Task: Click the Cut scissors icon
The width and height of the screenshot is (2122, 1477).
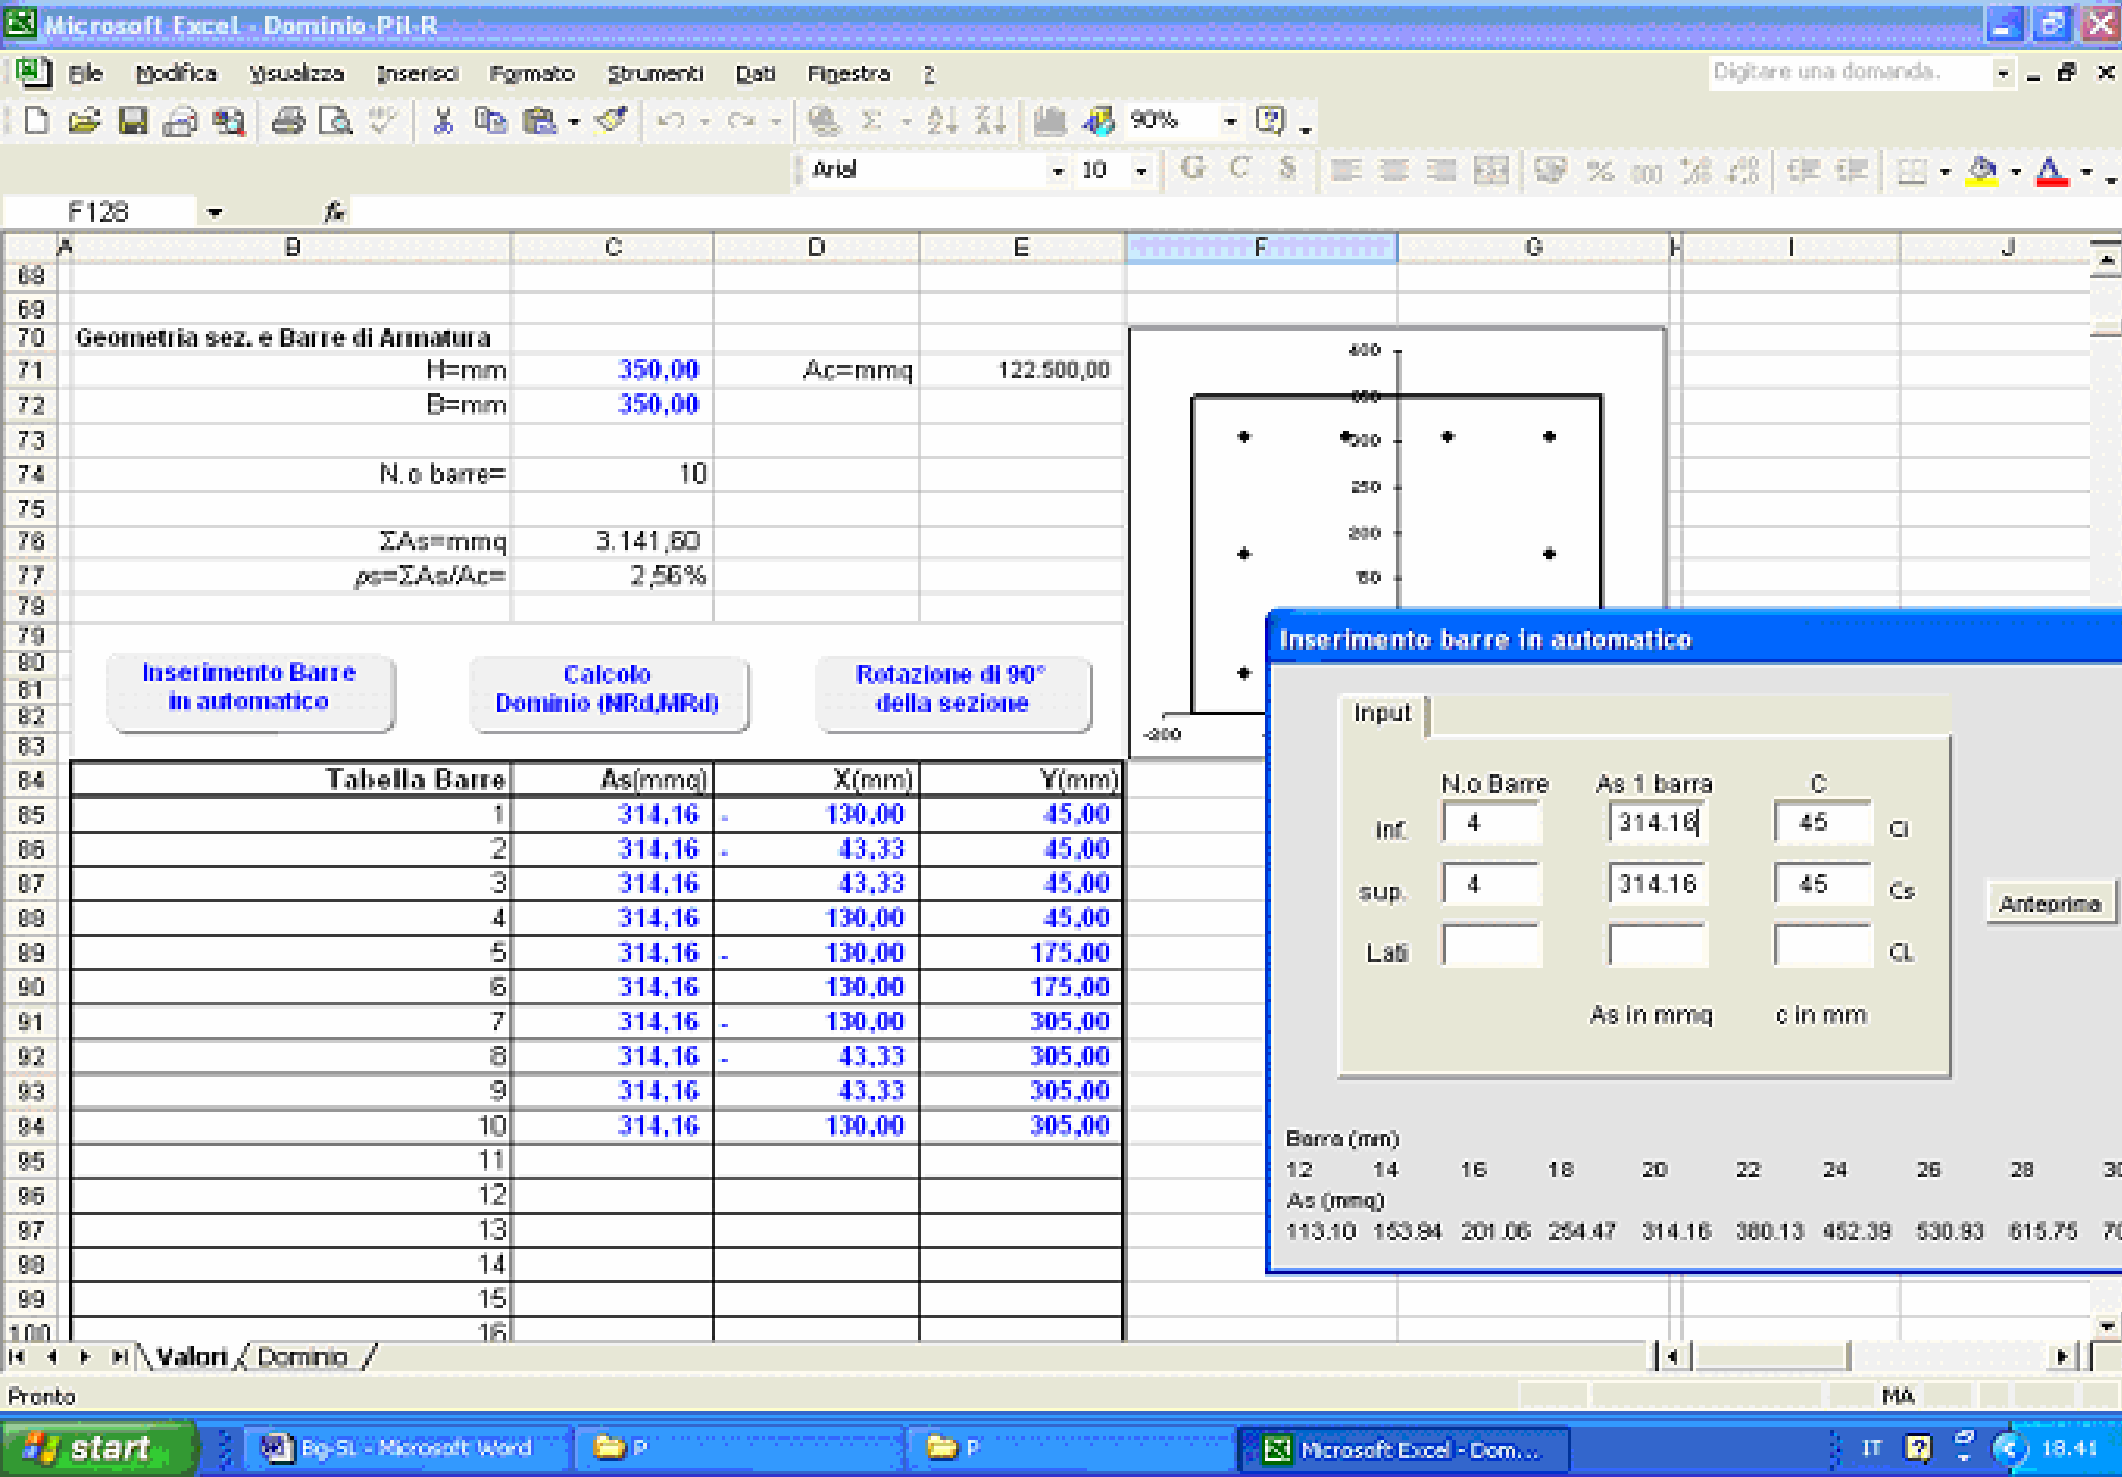Action: (x=443, y=121)
